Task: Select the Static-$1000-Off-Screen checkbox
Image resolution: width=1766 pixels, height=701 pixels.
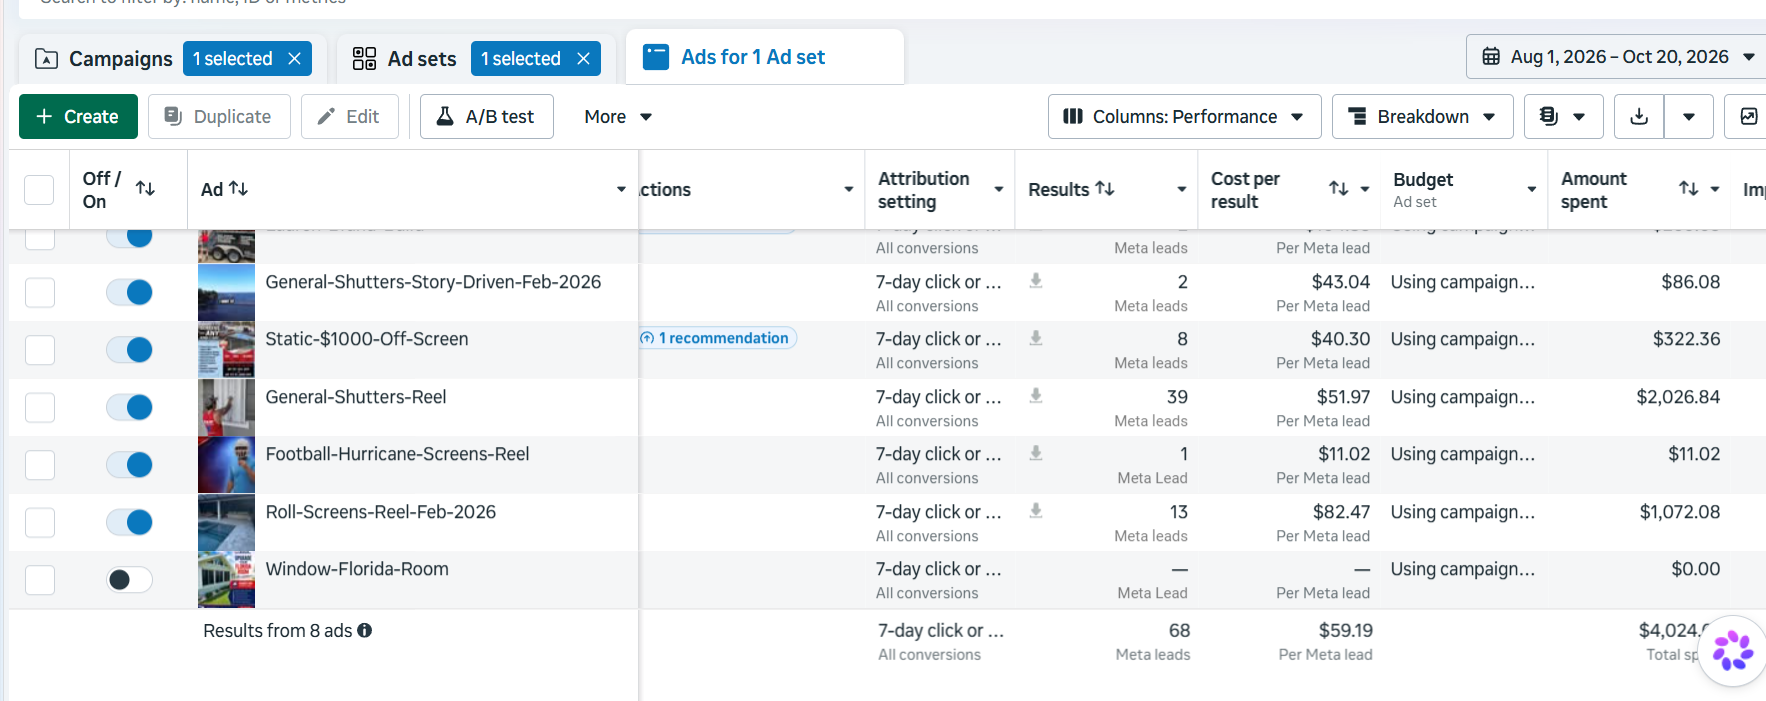Action: click(x=39, y=350)
